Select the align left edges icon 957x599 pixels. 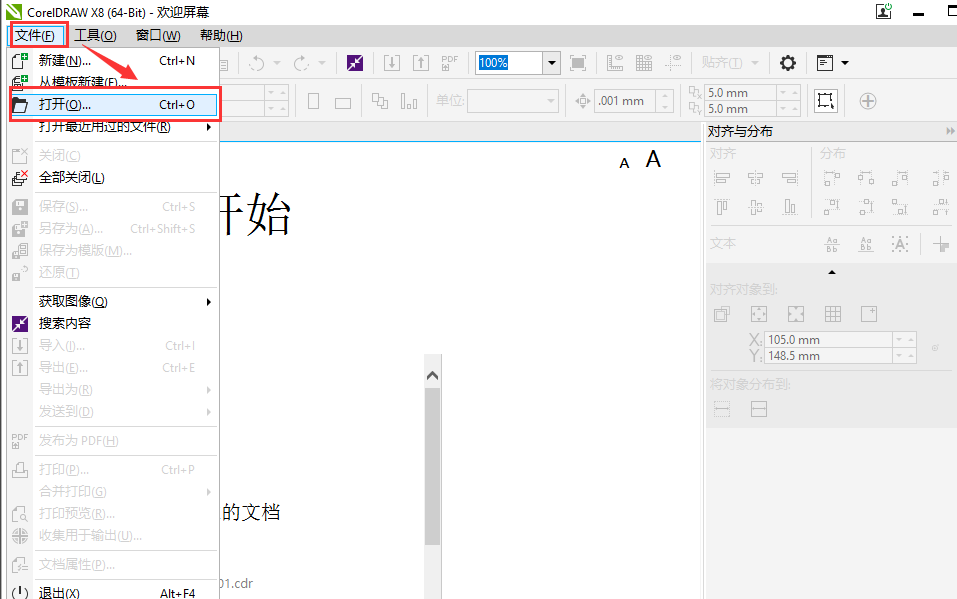point(723,178)
